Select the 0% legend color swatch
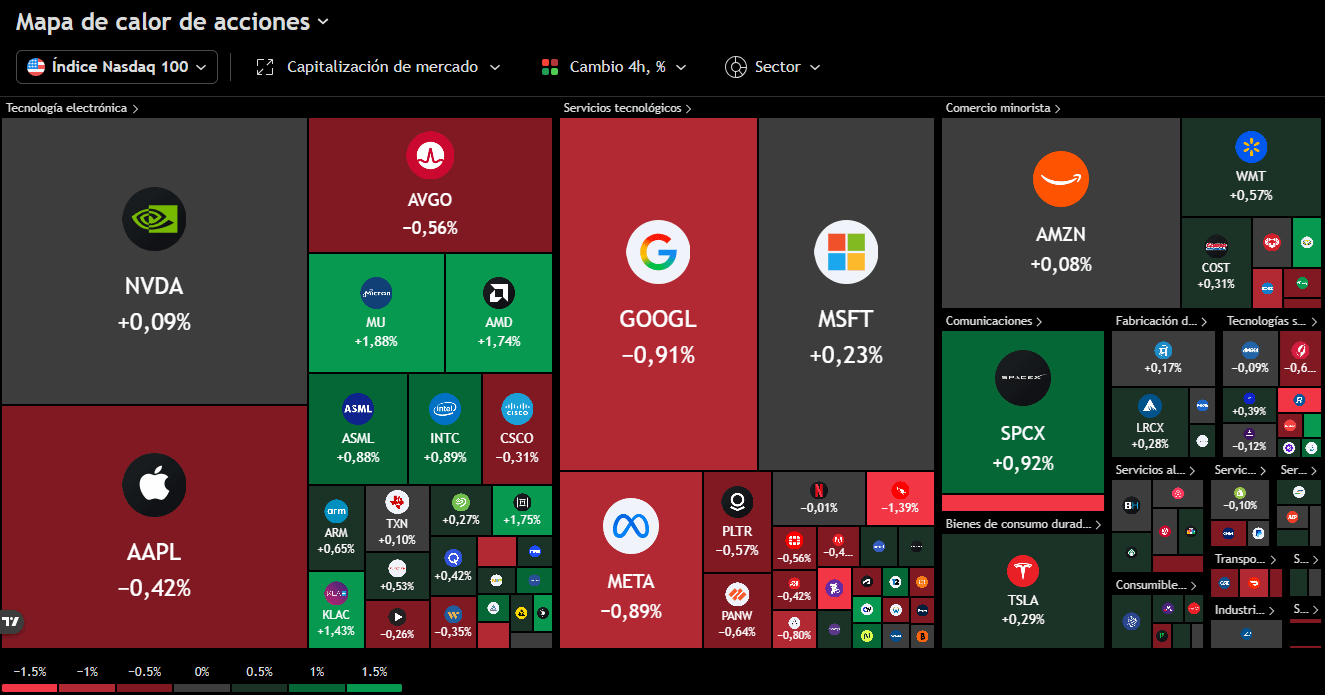Viewport: 1325px width, 695px height. [202, 688]
